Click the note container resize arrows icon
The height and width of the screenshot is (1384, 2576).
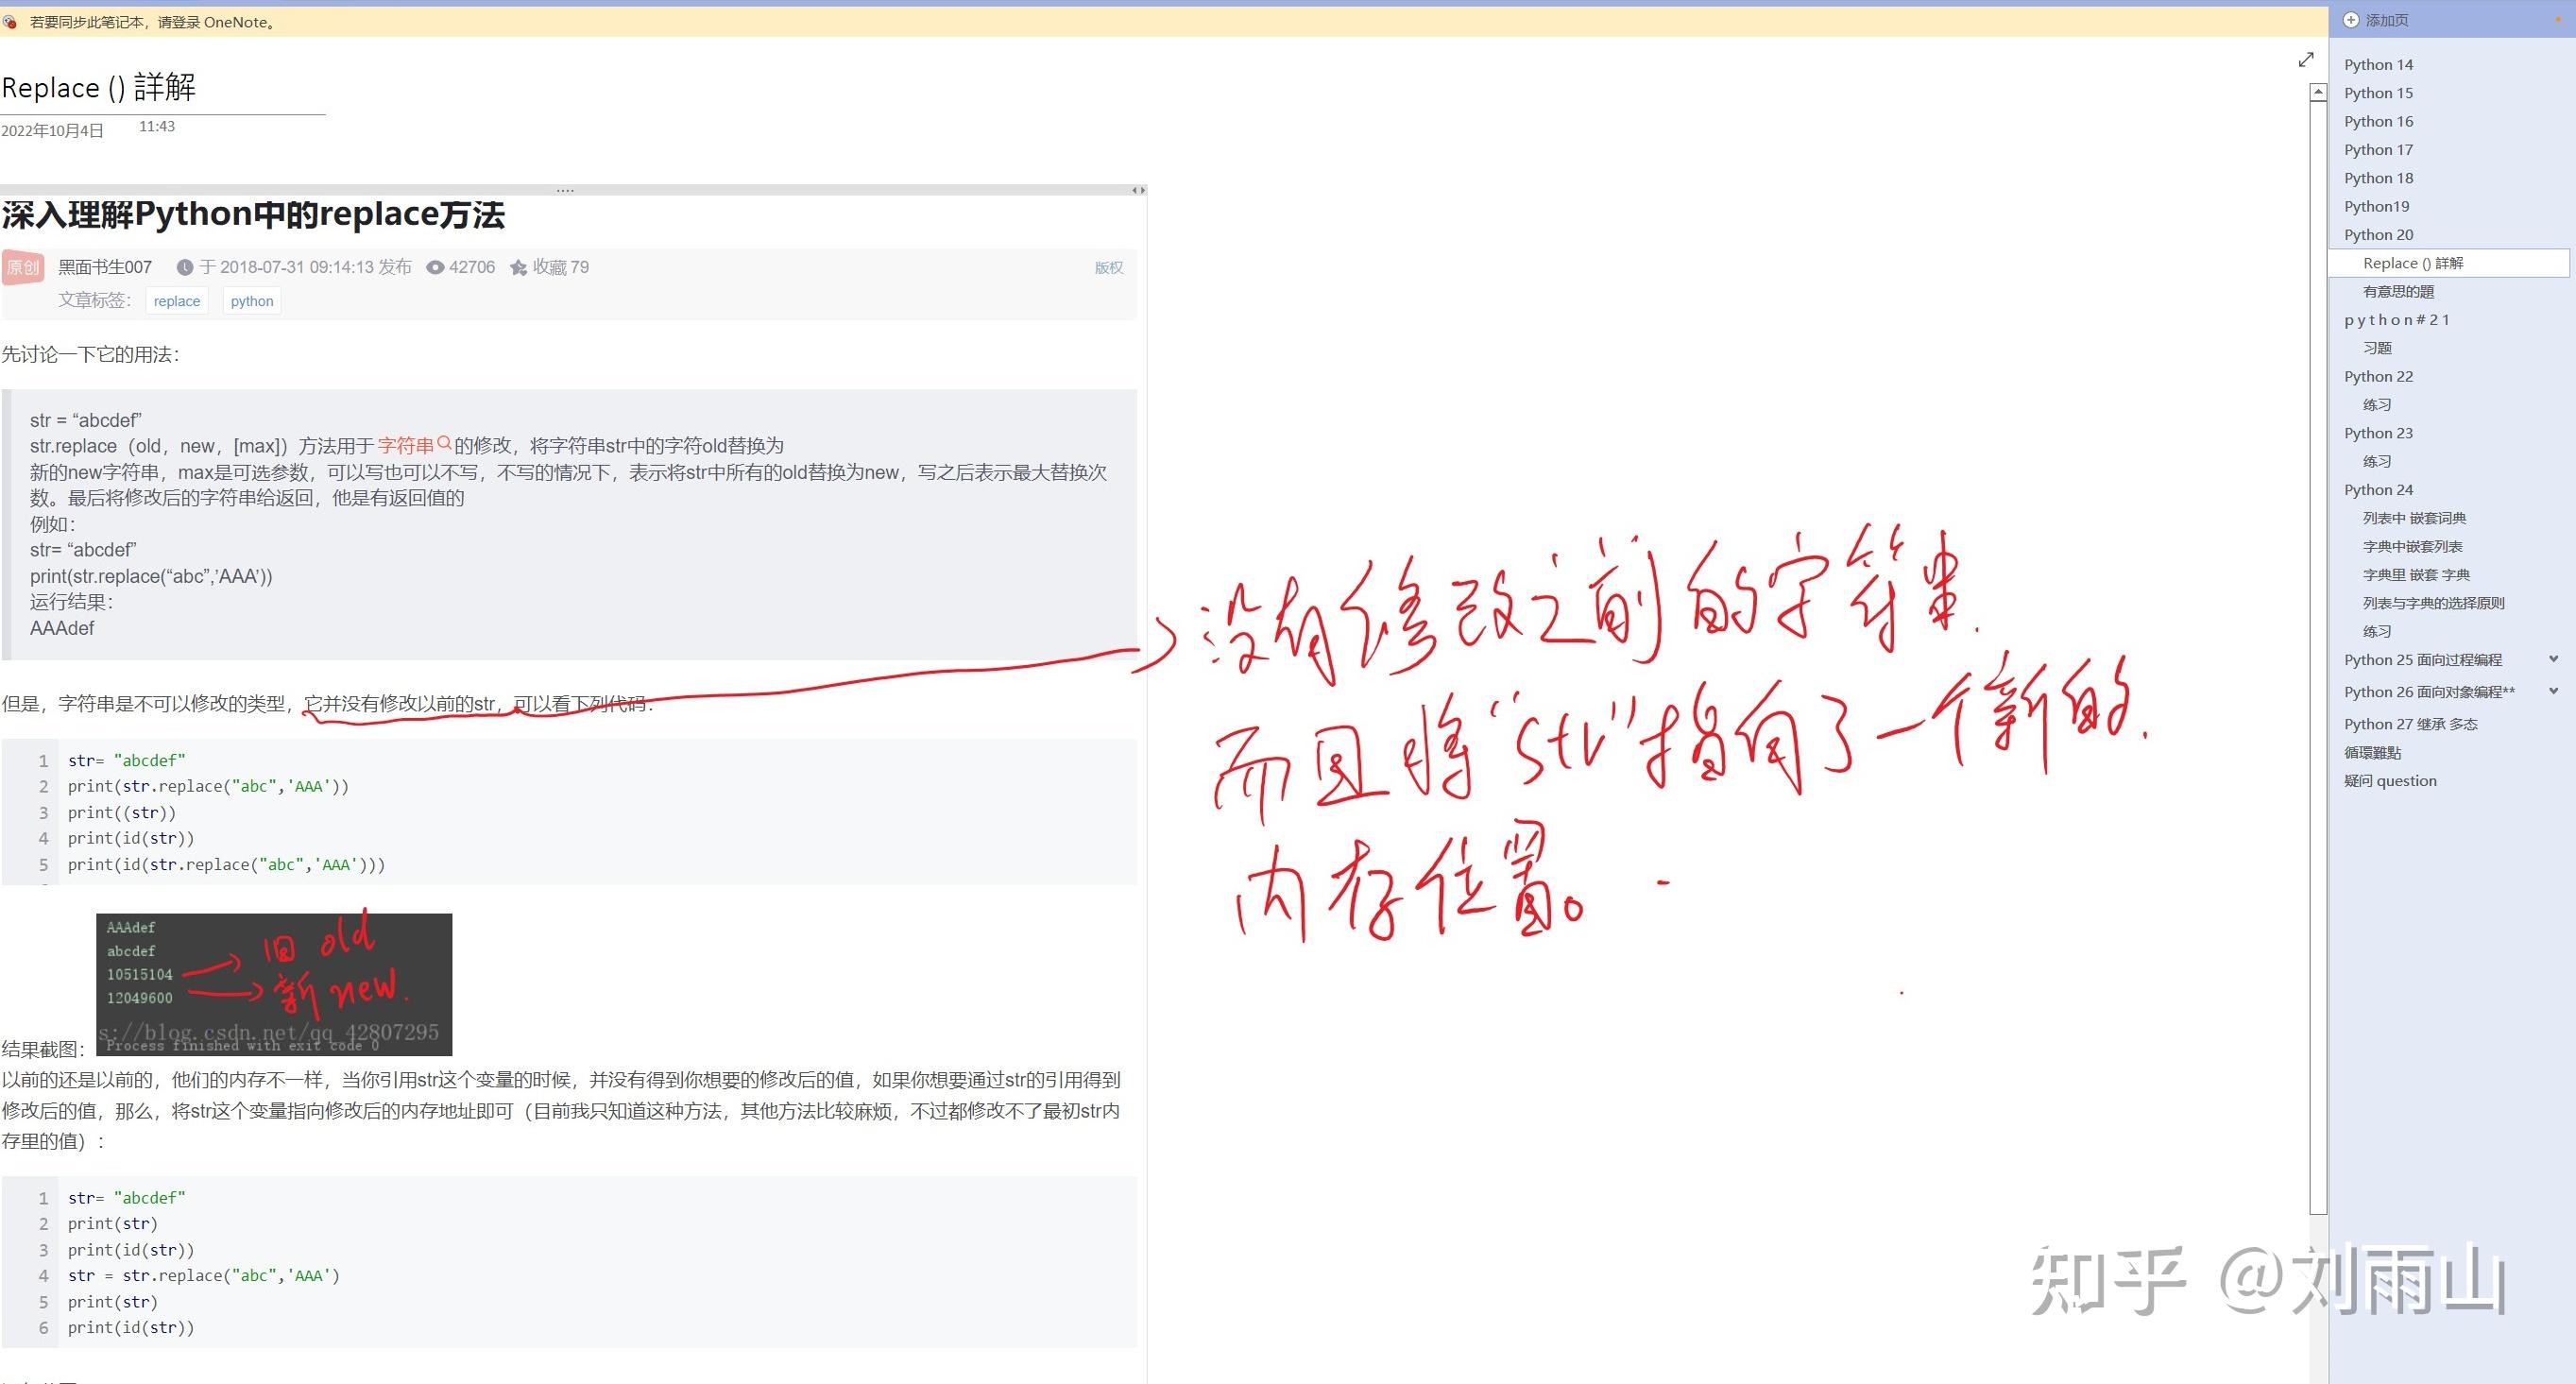pos(1138,190)
